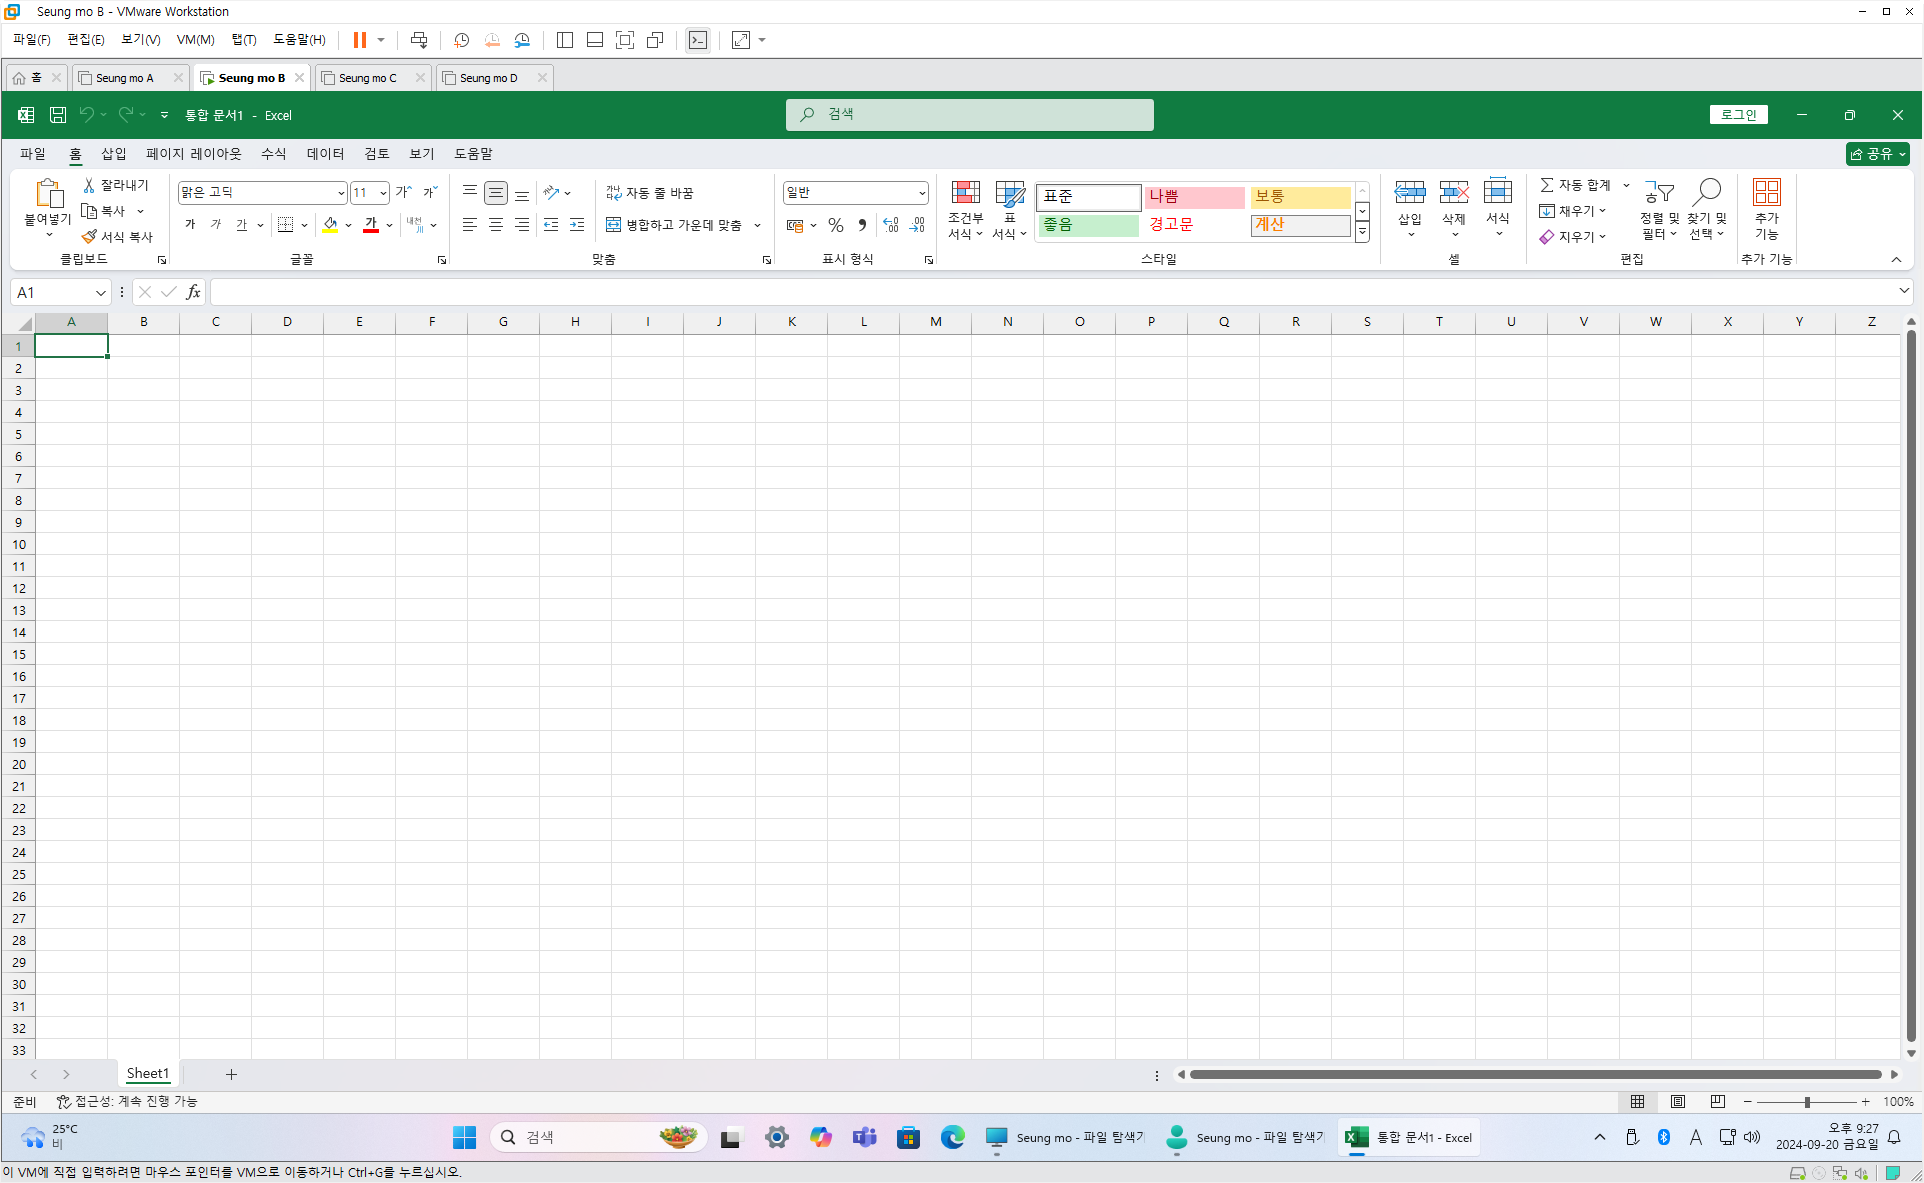This screenshot has height=1183, width=1924.
Task: Expand the number format dropdown (일반)
Action: tap(921, 193)
